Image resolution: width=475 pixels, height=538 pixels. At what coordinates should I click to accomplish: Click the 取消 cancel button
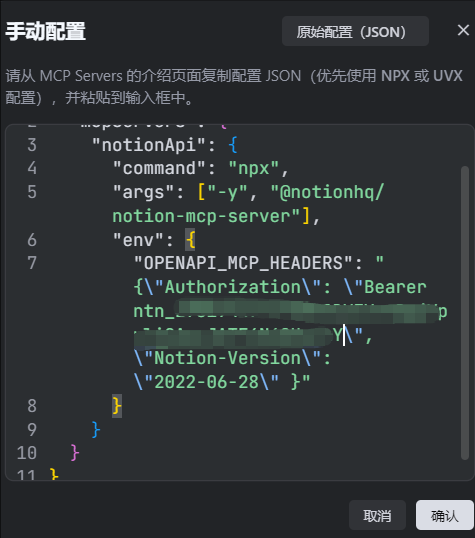pos(377,515)
